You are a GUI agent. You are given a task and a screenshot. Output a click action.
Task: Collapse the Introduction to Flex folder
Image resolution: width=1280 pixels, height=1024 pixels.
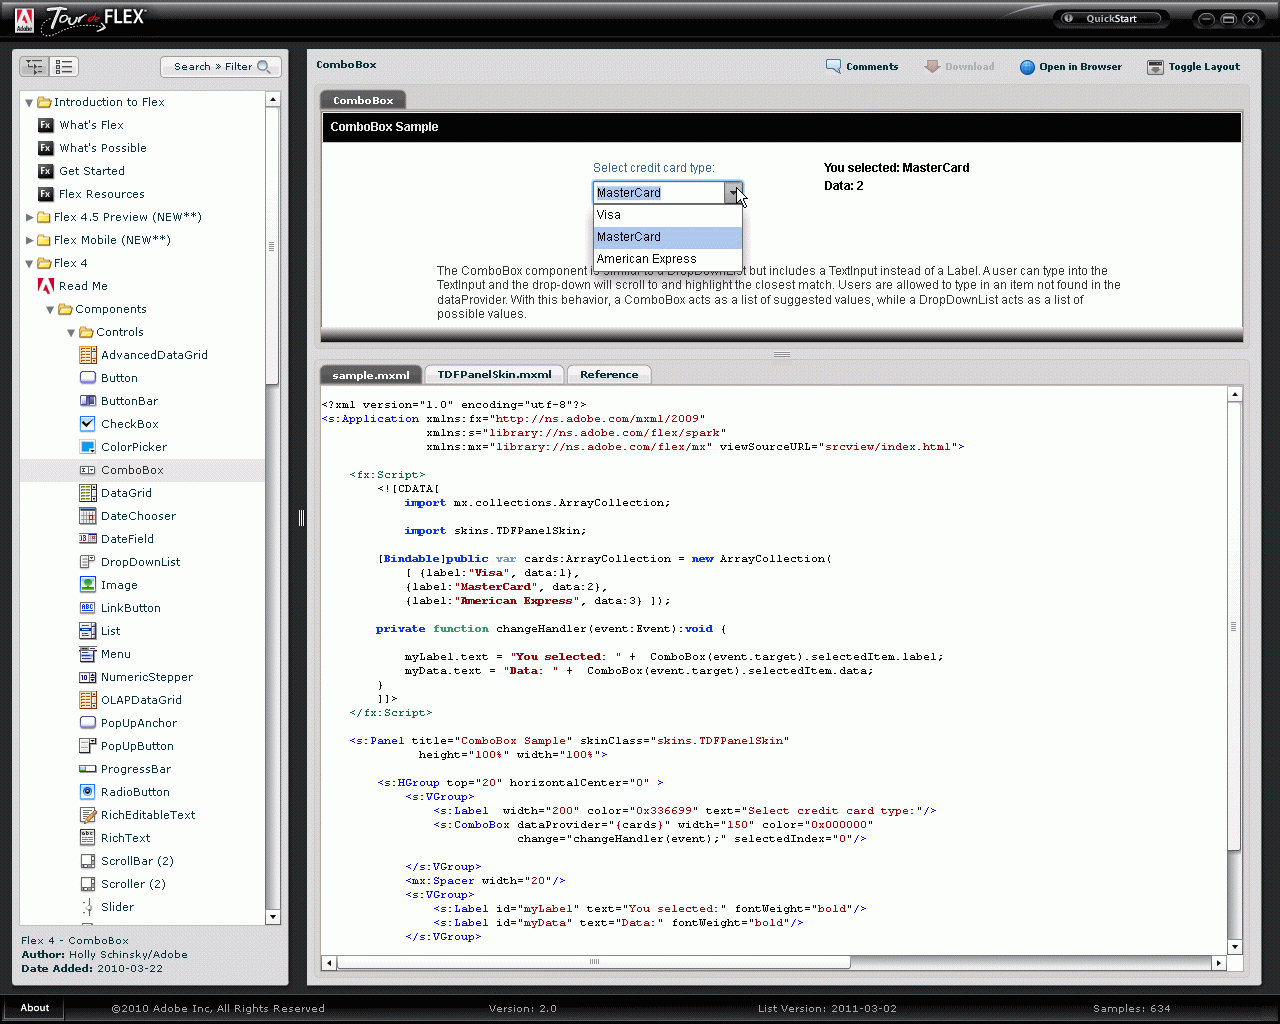tap(29, 102)
